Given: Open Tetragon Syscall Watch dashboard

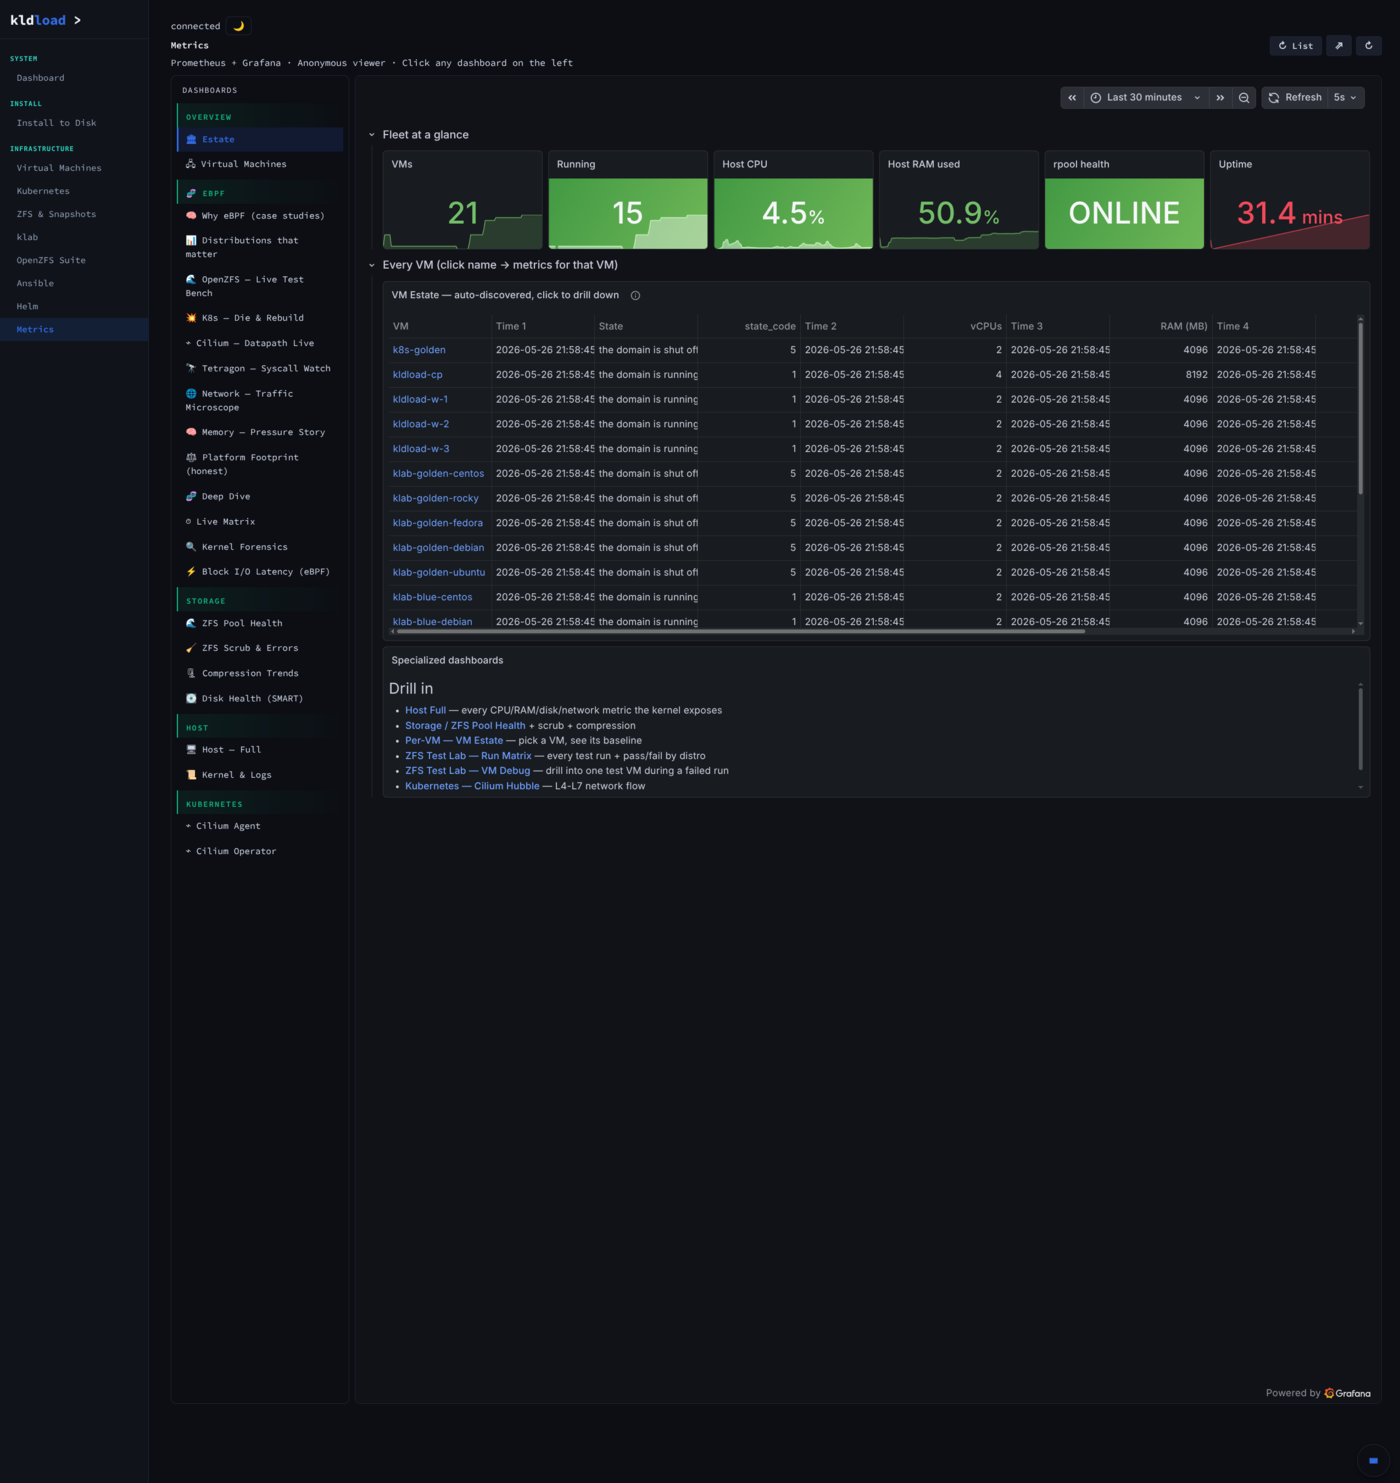Looking at the screenshot, I should (x=260, y=368).
